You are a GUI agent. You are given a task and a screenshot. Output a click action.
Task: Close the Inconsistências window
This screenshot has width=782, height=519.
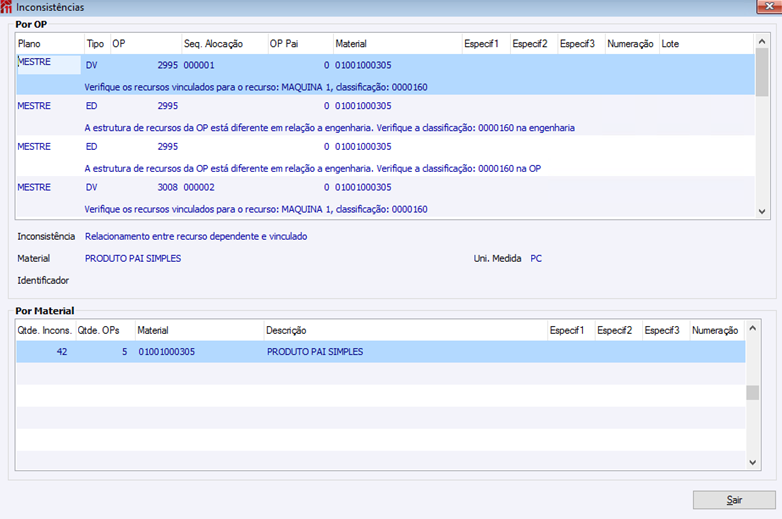coord(769,6)
